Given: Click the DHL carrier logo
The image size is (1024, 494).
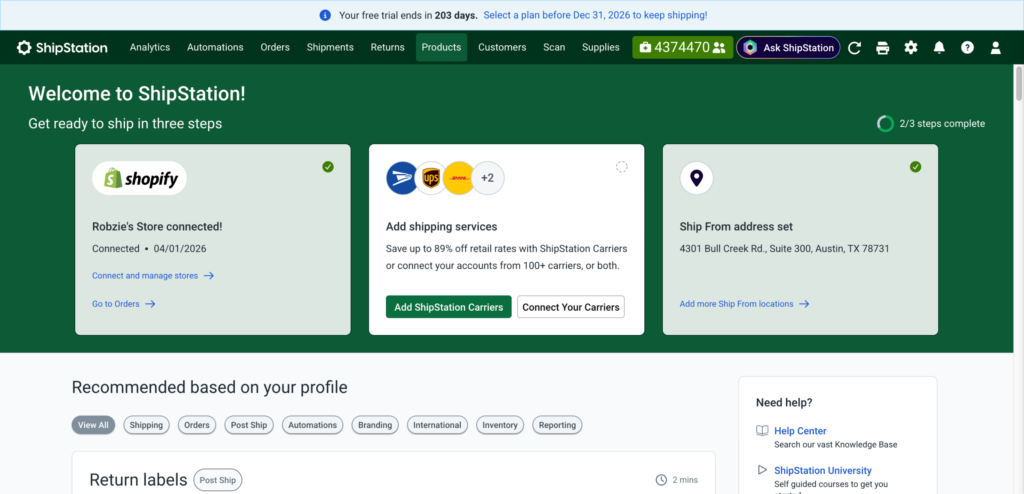Looking at the screenshot, I should click(458, 178).
